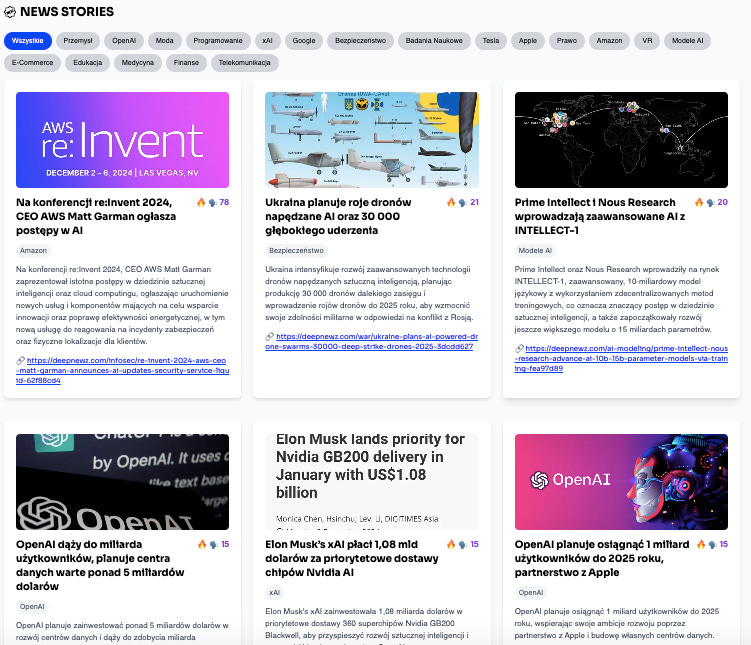Open deepnewz link for Ukraine drone swarms

(x=372, y=341)
